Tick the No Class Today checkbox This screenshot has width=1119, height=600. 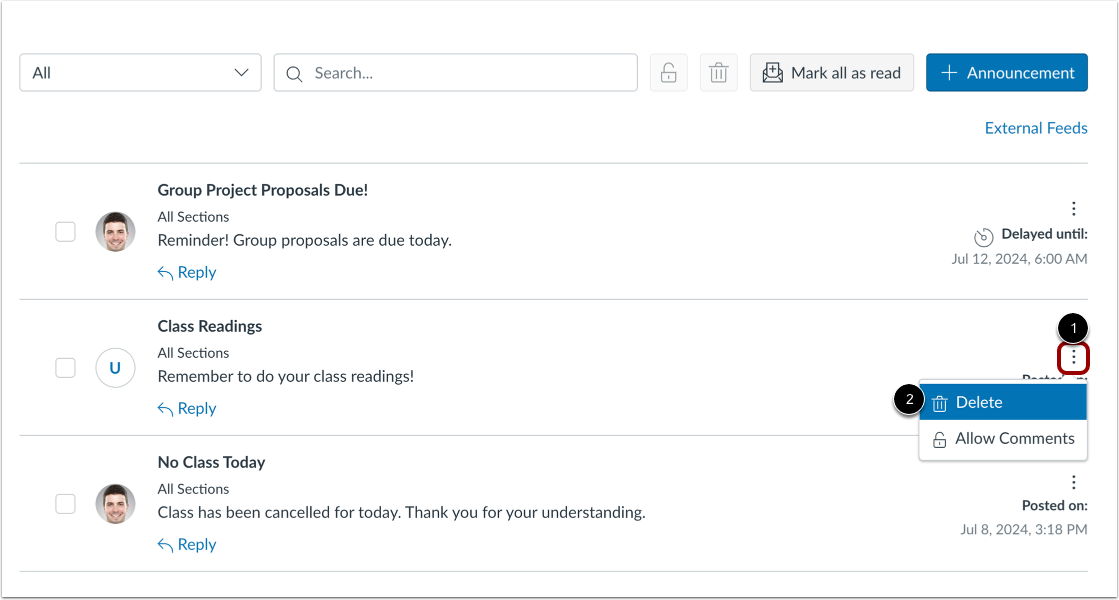pyautogui.click(x=65, y=504)
